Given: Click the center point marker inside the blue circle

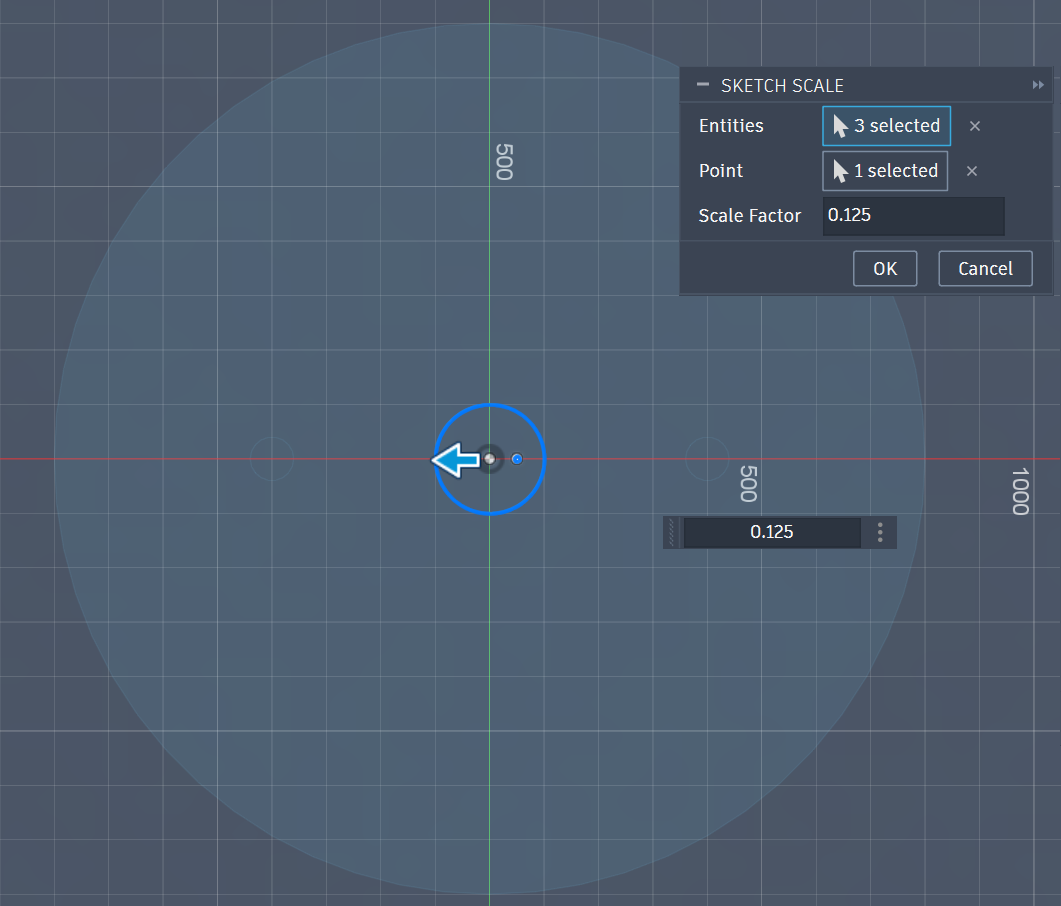Looking at the screenshot, I should (x=490, y=459).
